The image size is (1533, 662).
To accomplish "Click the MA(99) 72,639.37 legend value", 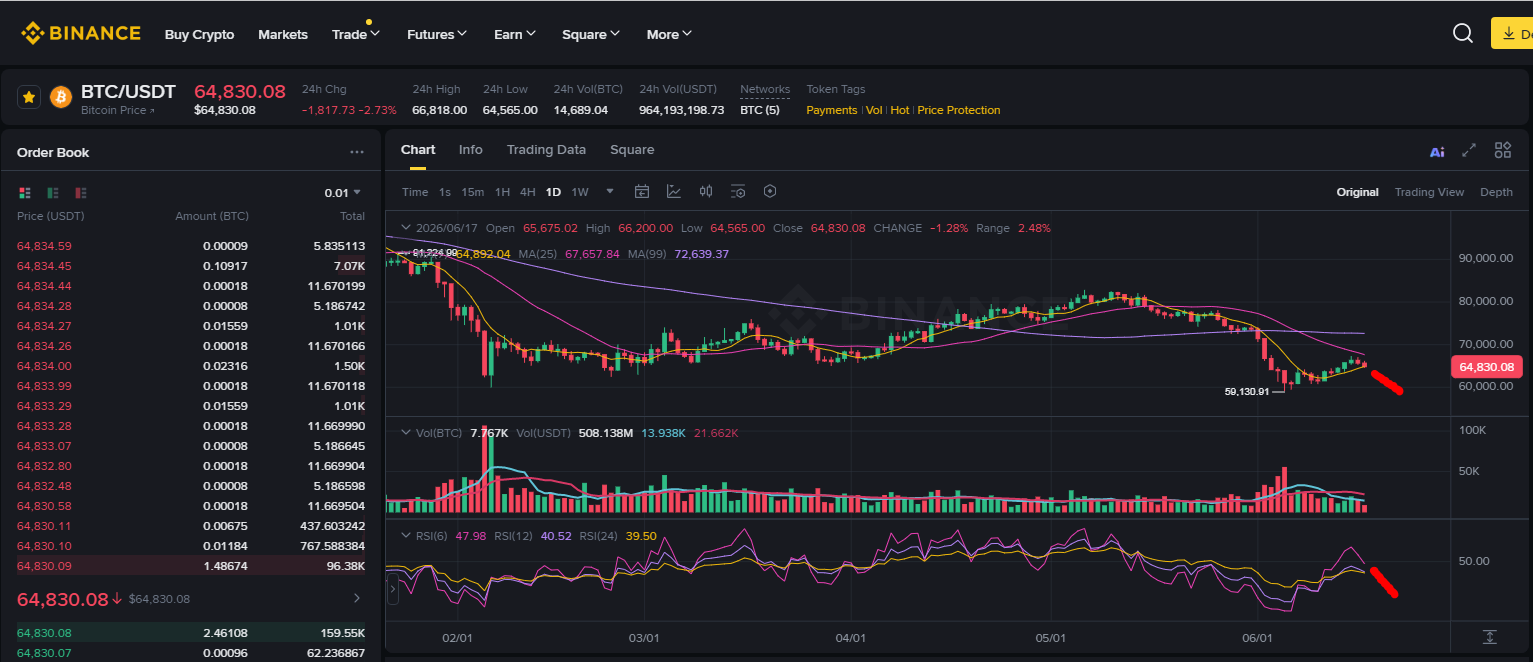I will pos(702,254).
